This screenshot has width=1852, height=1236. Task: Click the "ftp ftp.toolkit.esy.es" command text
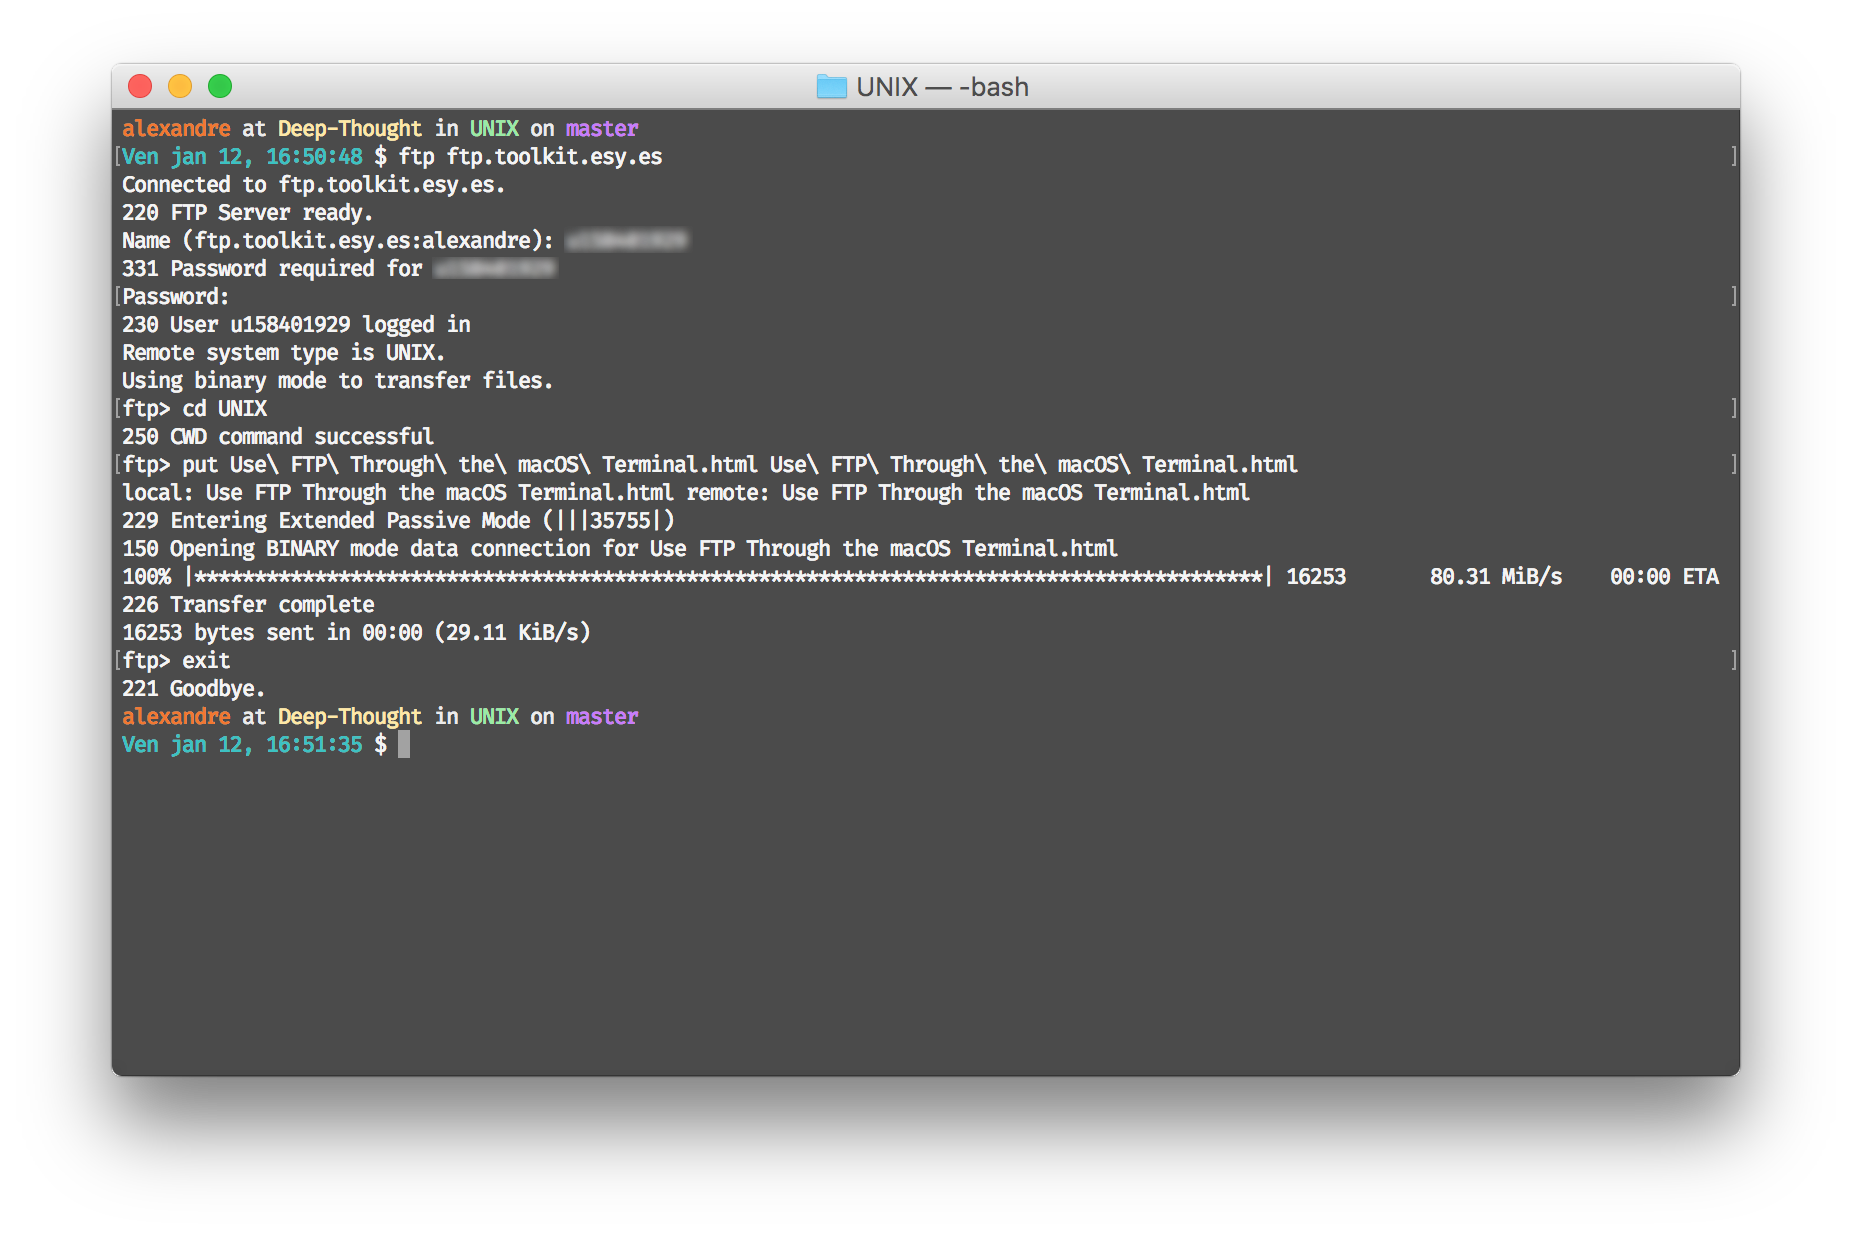pyautogui.click(x=530, y=157)
